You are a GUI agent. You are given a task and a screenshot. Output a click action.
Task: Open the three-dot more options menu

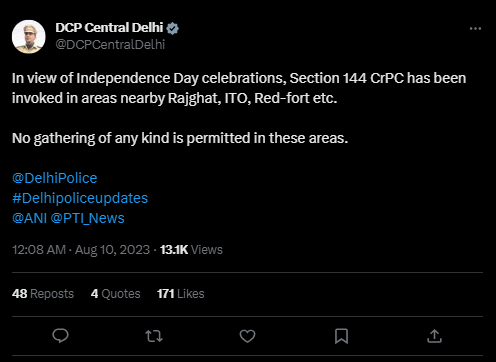(475, 29)
